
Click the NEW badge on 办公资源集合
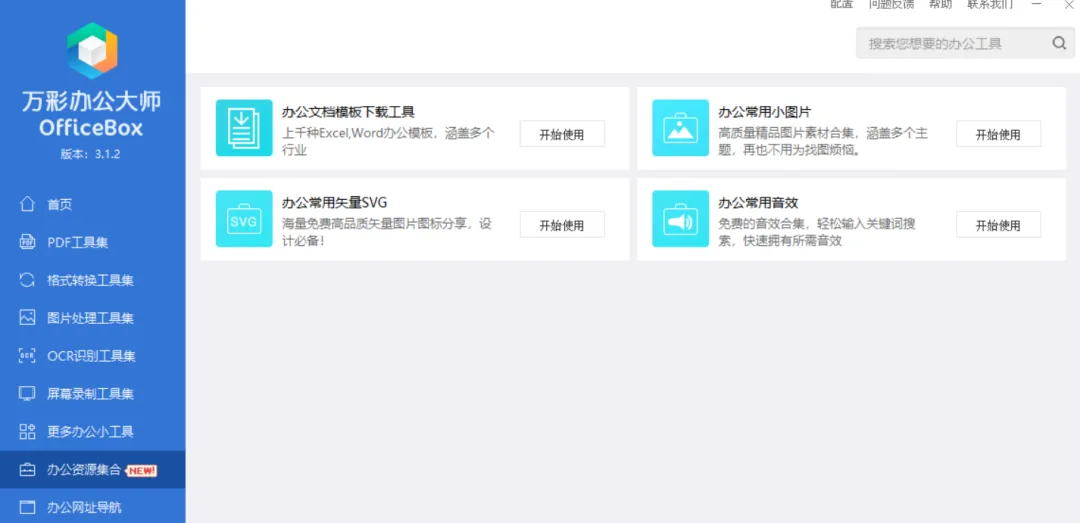pyautogui.click(x=143, y=471)
